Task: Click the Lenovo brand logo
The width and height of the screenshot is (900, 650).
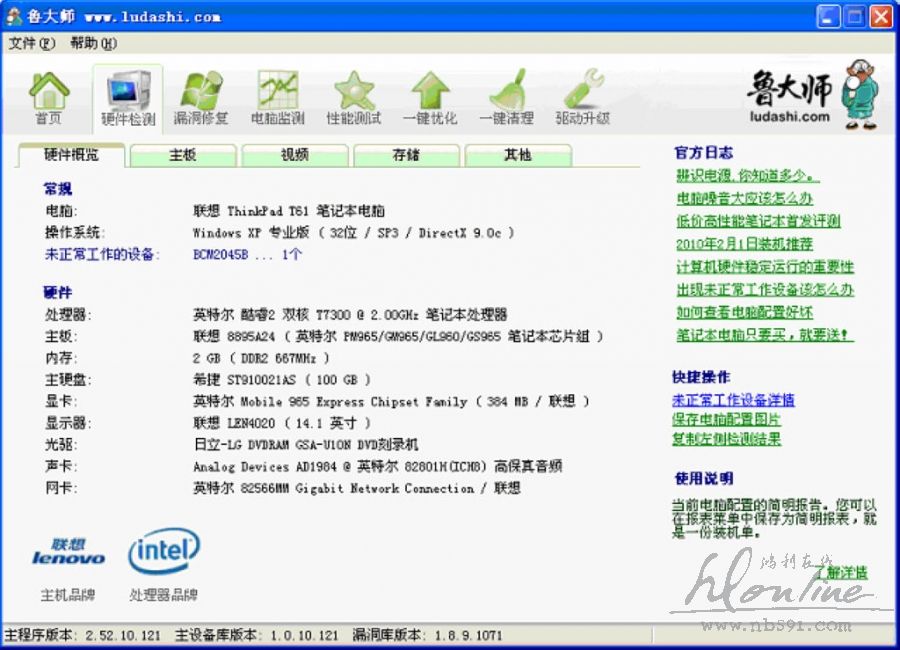Action: point(68,553)
